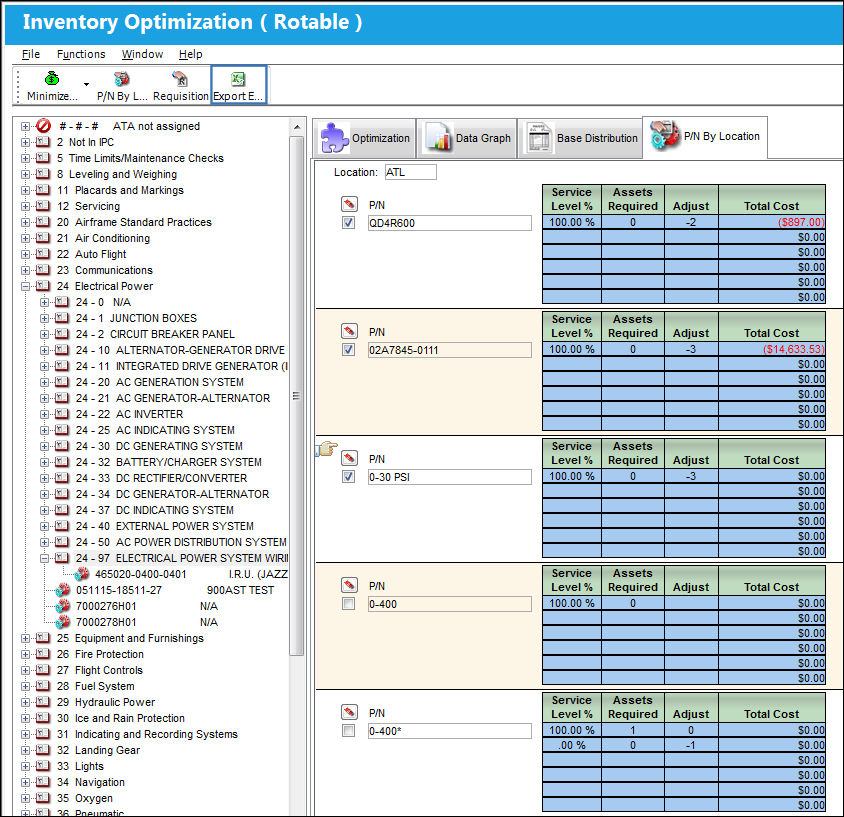Switch to the Base Distribution tab
This screenshot has height=817, width=844.
tap(580, 138)
